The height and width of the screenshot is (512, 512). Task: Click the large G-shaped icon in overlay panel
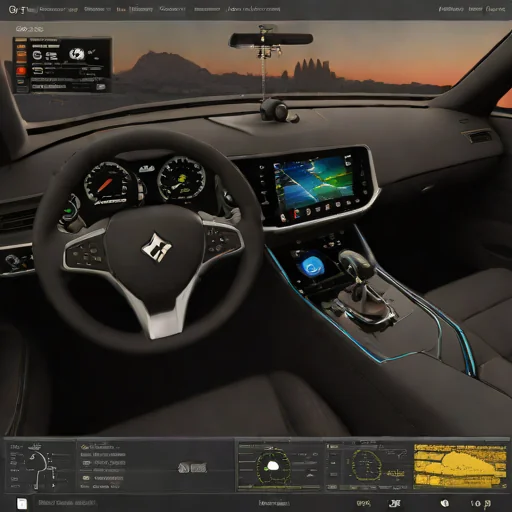[37, 55]
